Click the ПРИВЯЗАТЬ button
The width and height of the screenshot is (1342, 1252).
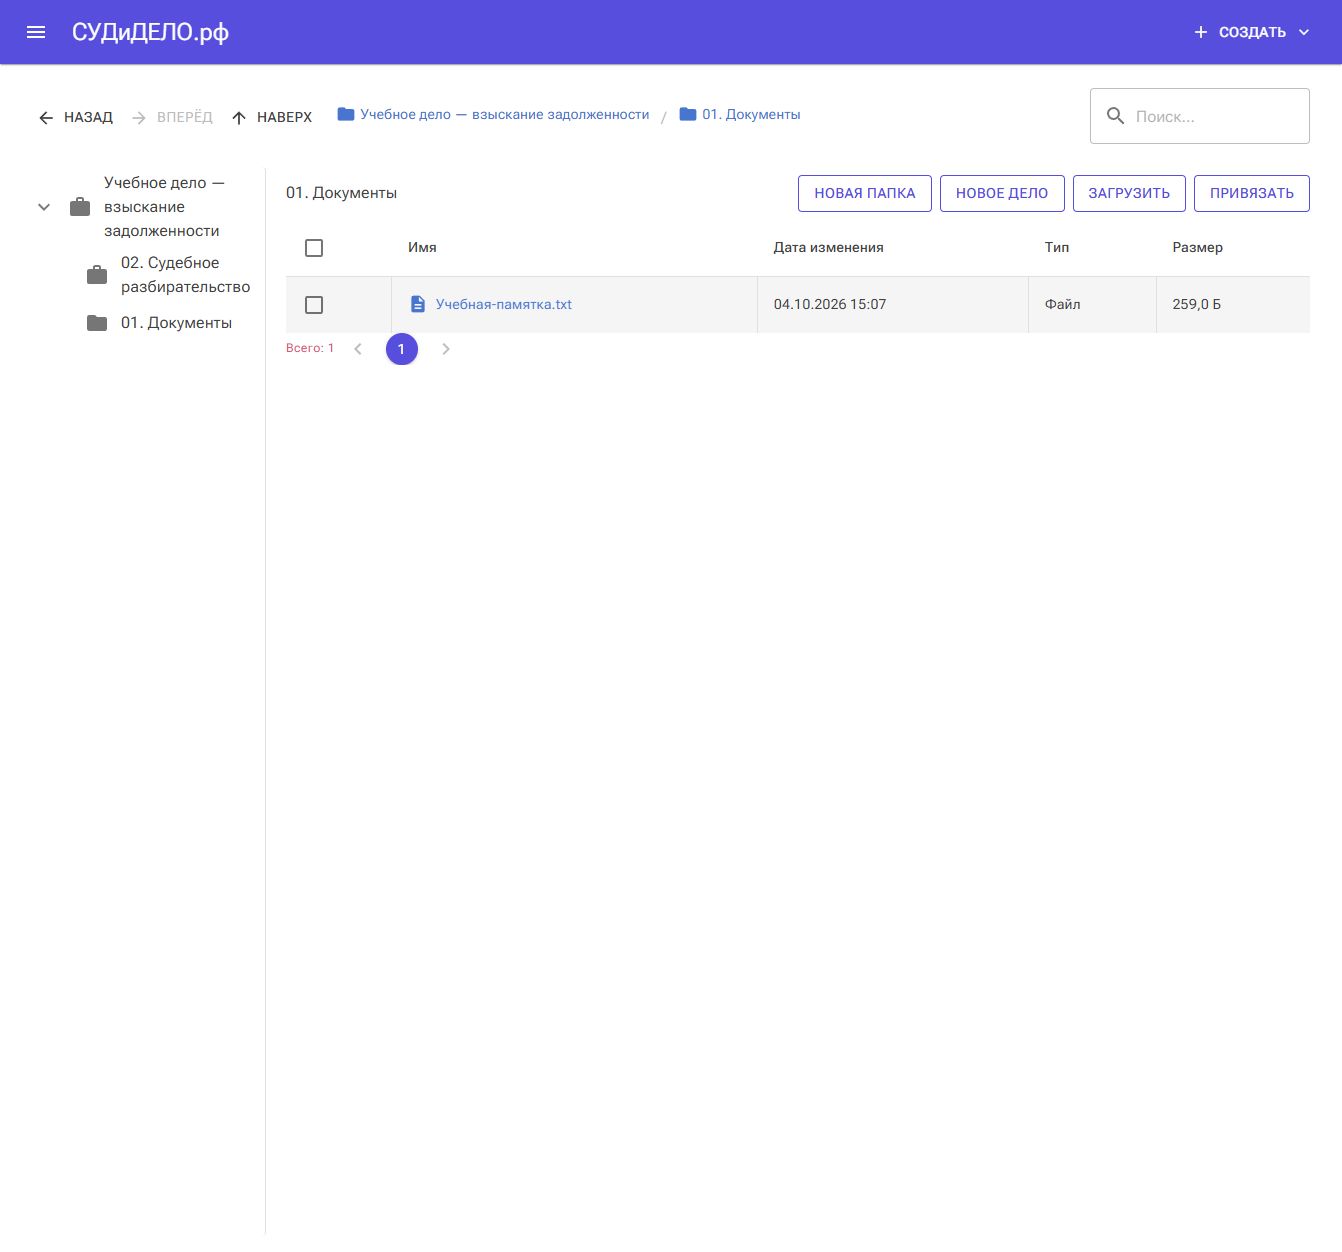tap(1252, 193)
